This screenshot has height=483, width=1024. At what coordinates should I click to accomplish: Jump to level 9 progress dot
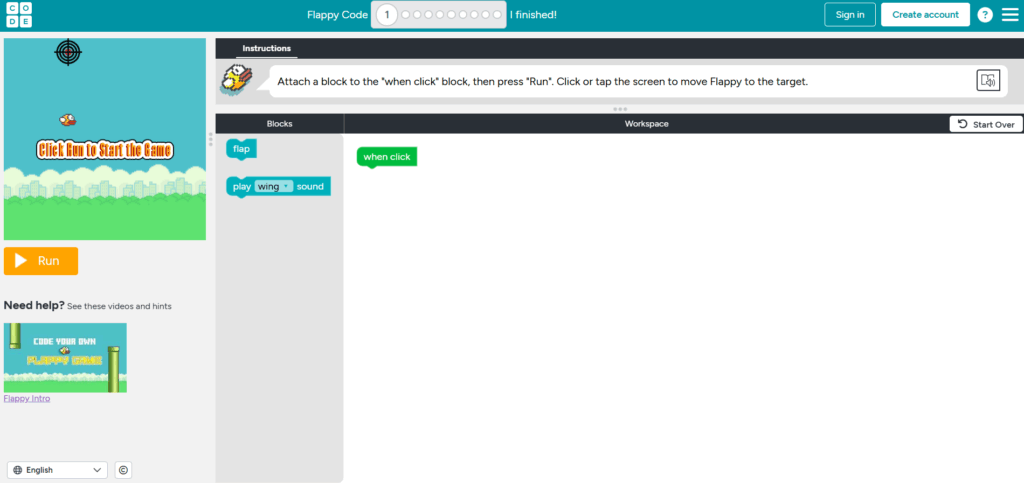coord(486,14)
